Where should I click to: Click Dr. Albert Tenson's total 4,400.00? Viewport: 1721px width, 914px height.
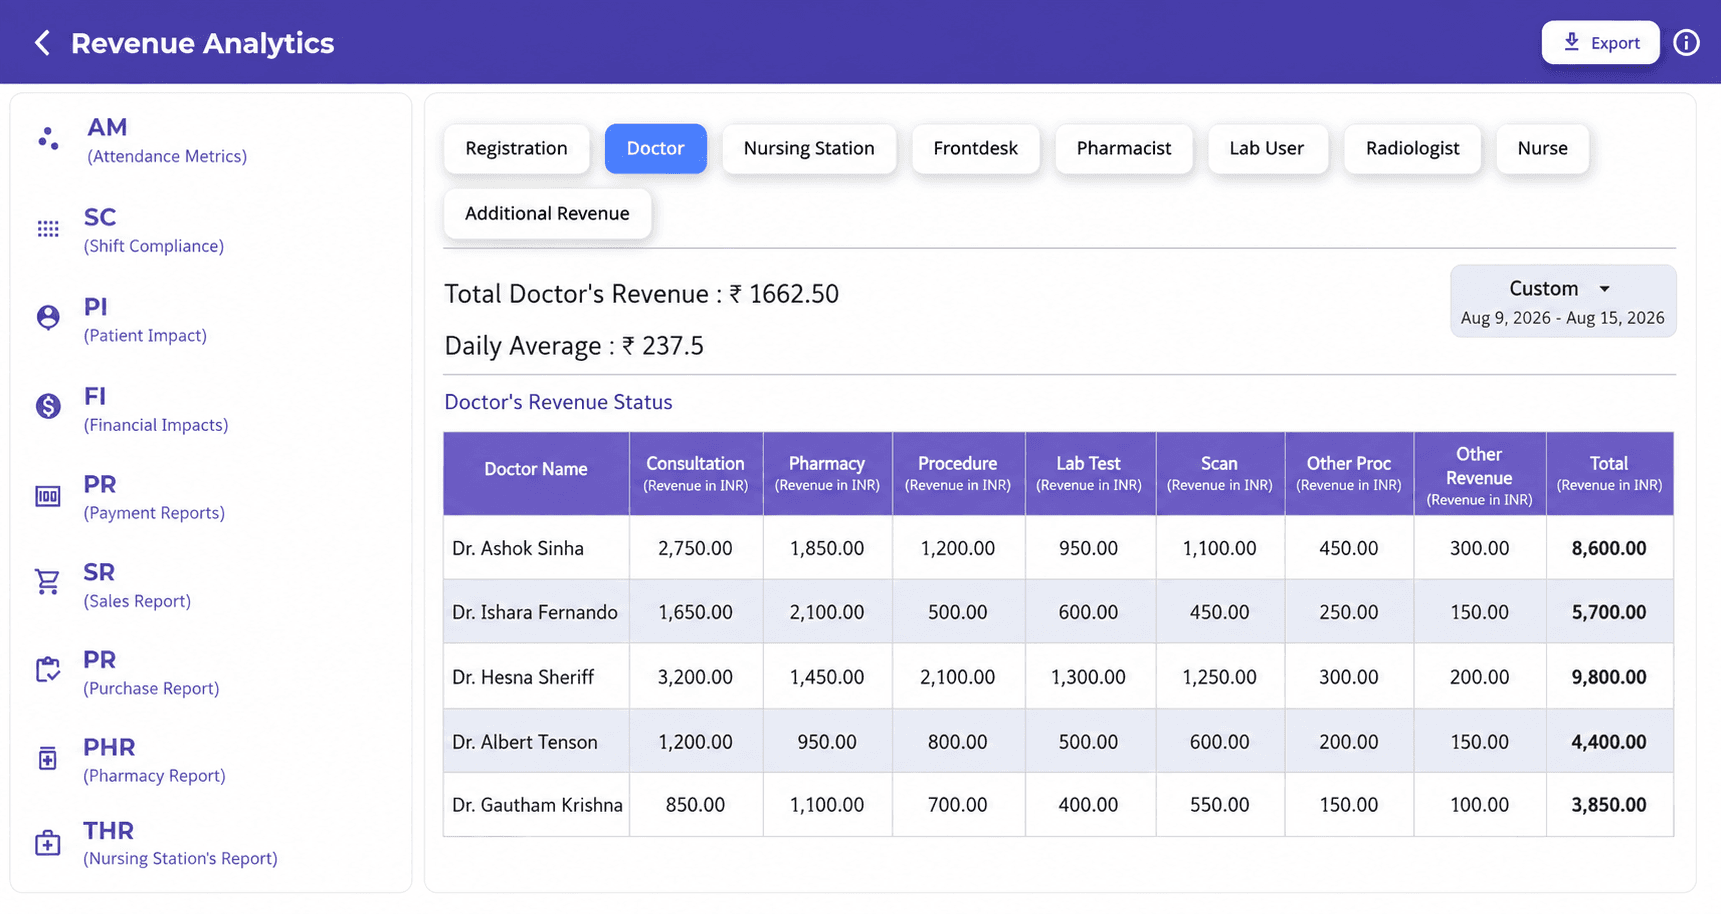1609,742
